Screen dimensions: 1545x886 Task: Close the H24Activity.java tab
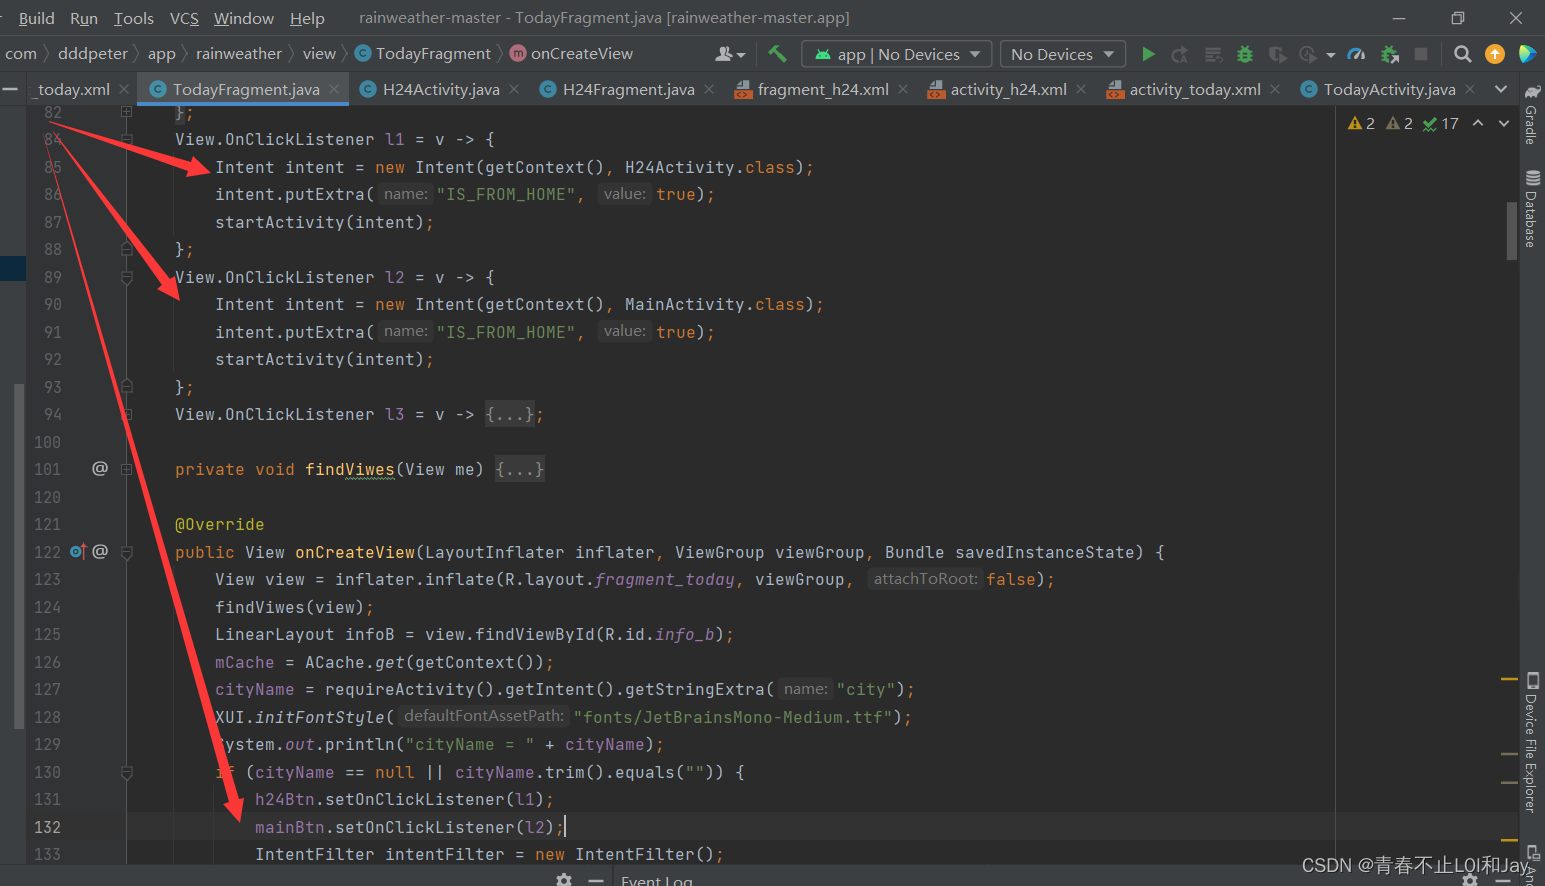pos(514,89)
